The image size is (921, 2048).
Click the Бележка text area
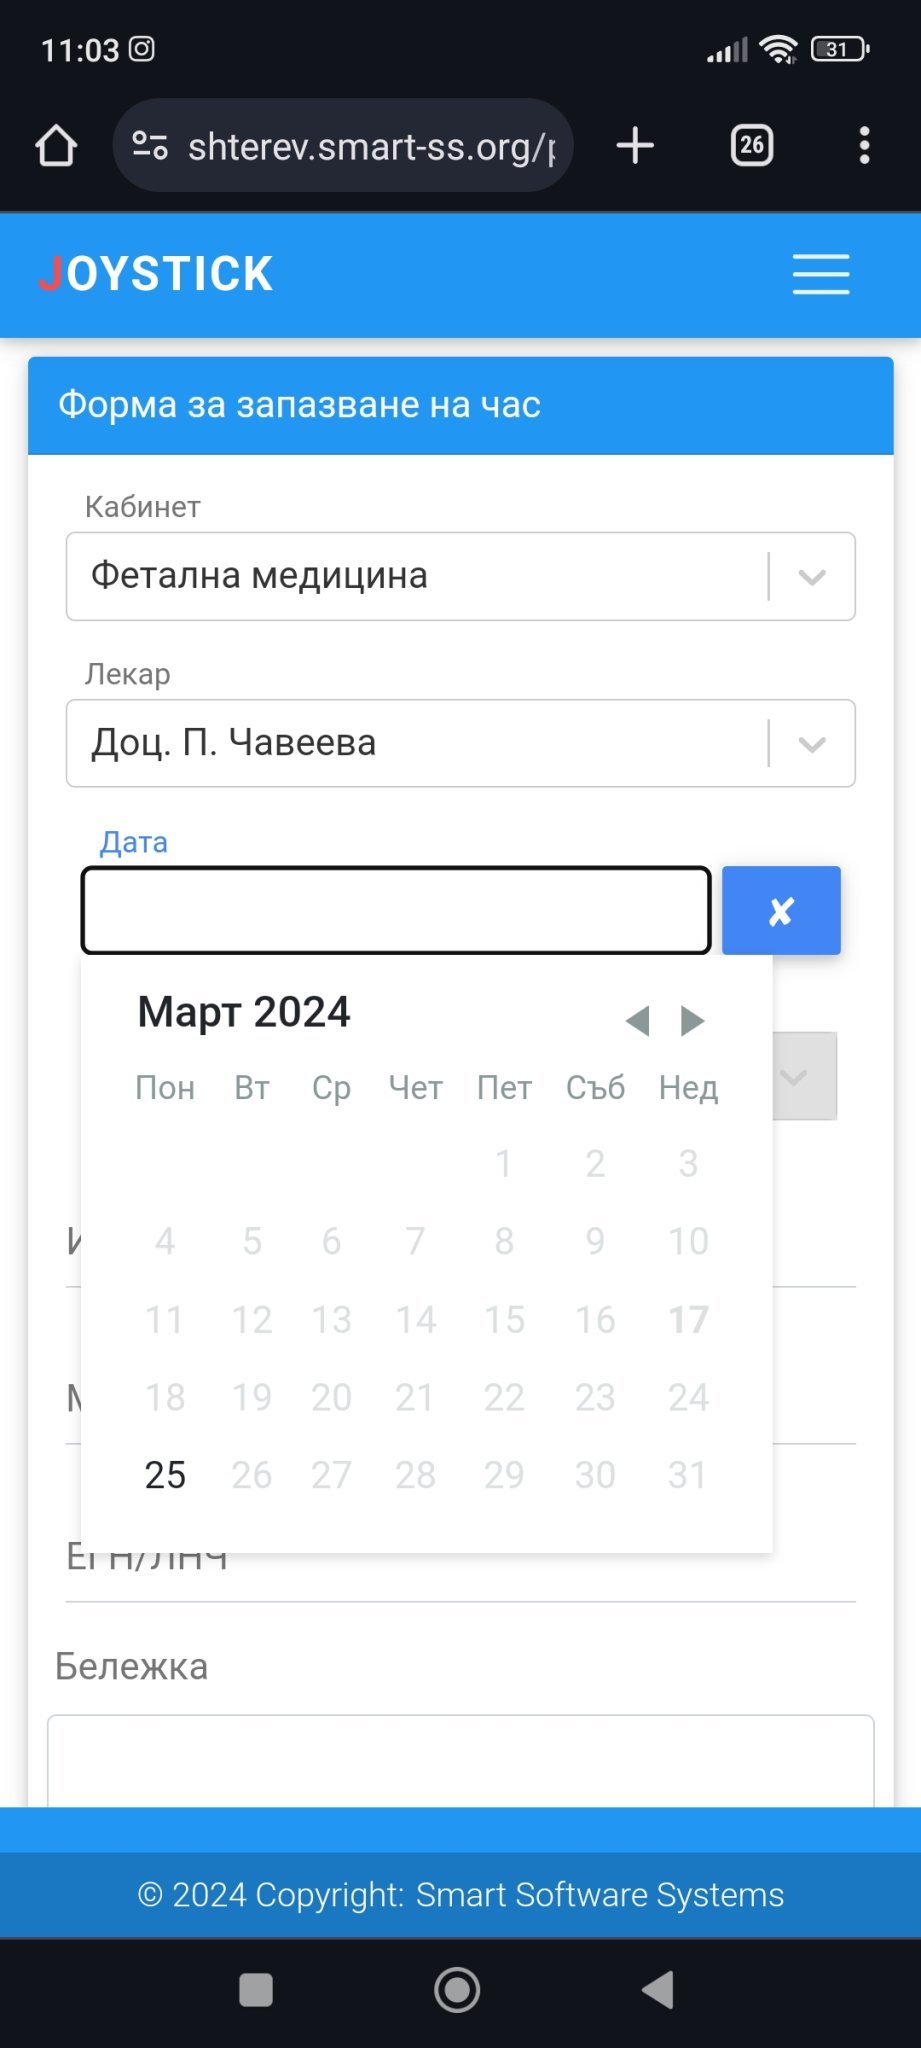point(460,1760)
